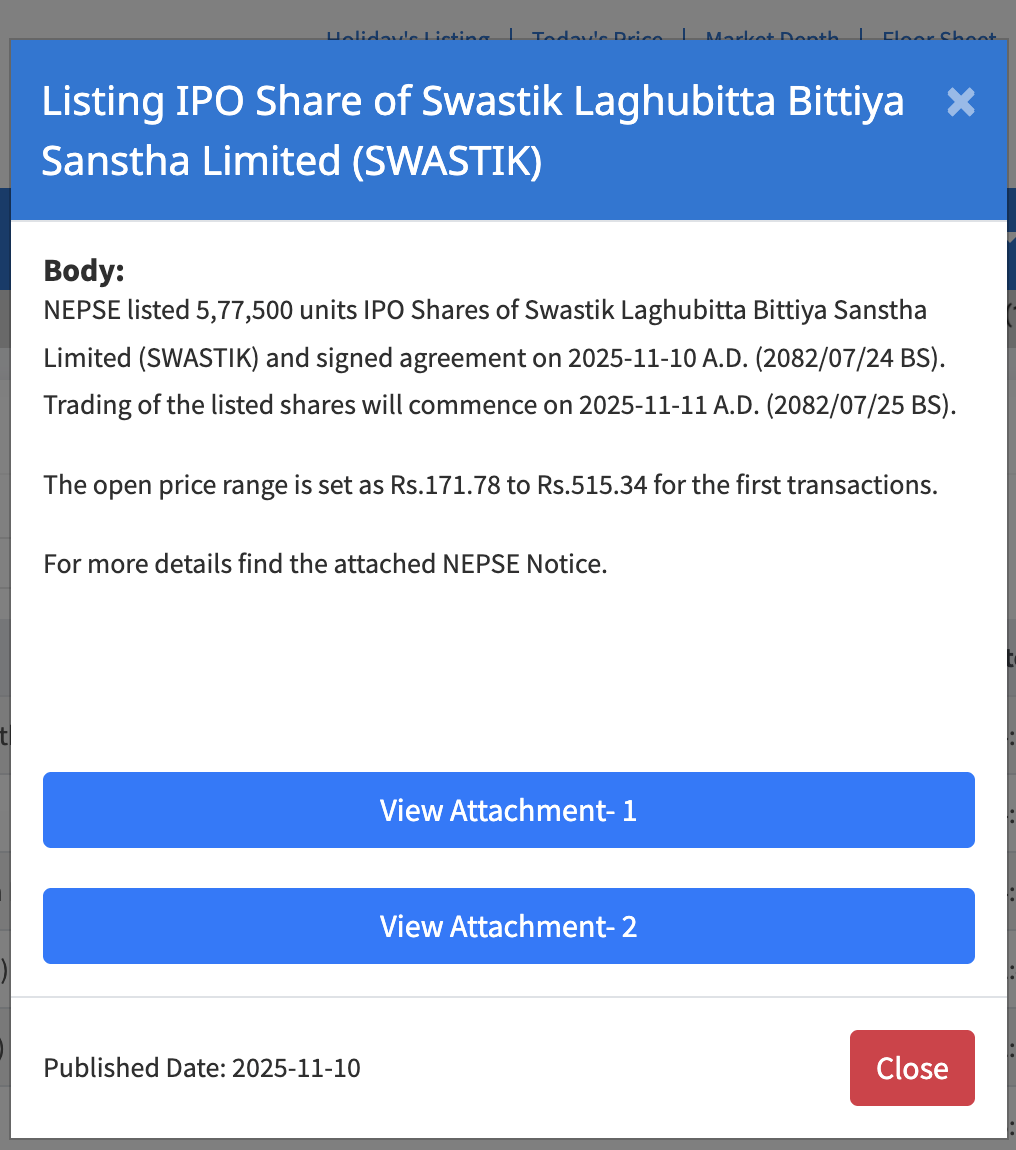Click the bold Body: label
Image resolution: width=1016 pixels, height=1150 pixels.
(x=84, y=271)
